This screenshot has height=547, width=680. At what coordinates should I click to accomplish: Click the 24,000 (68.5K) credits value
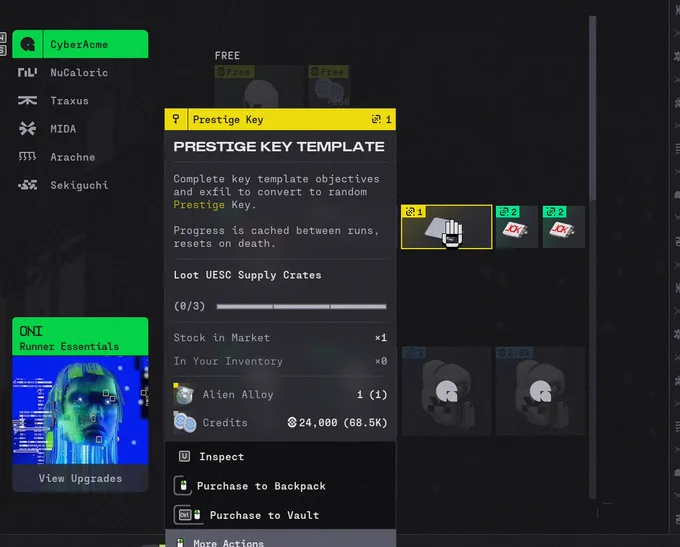click(337, 423)
